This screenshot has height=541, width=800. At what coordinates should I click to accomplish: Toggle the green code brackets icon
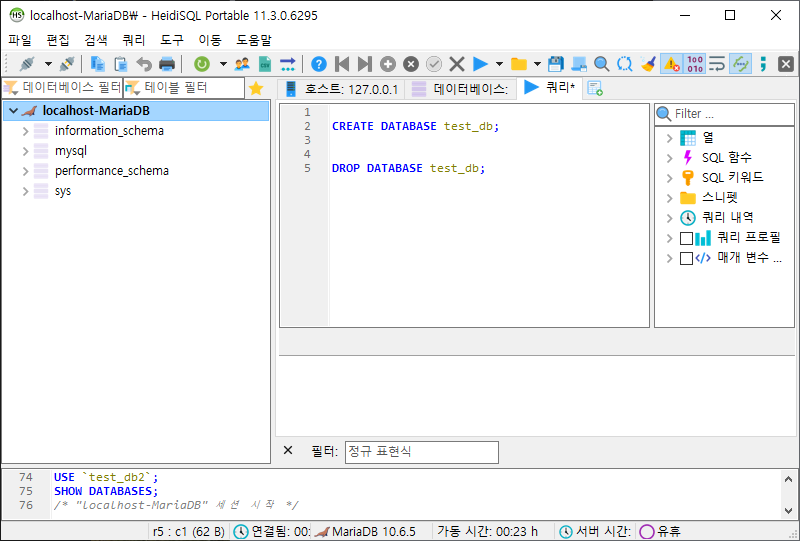740,64
